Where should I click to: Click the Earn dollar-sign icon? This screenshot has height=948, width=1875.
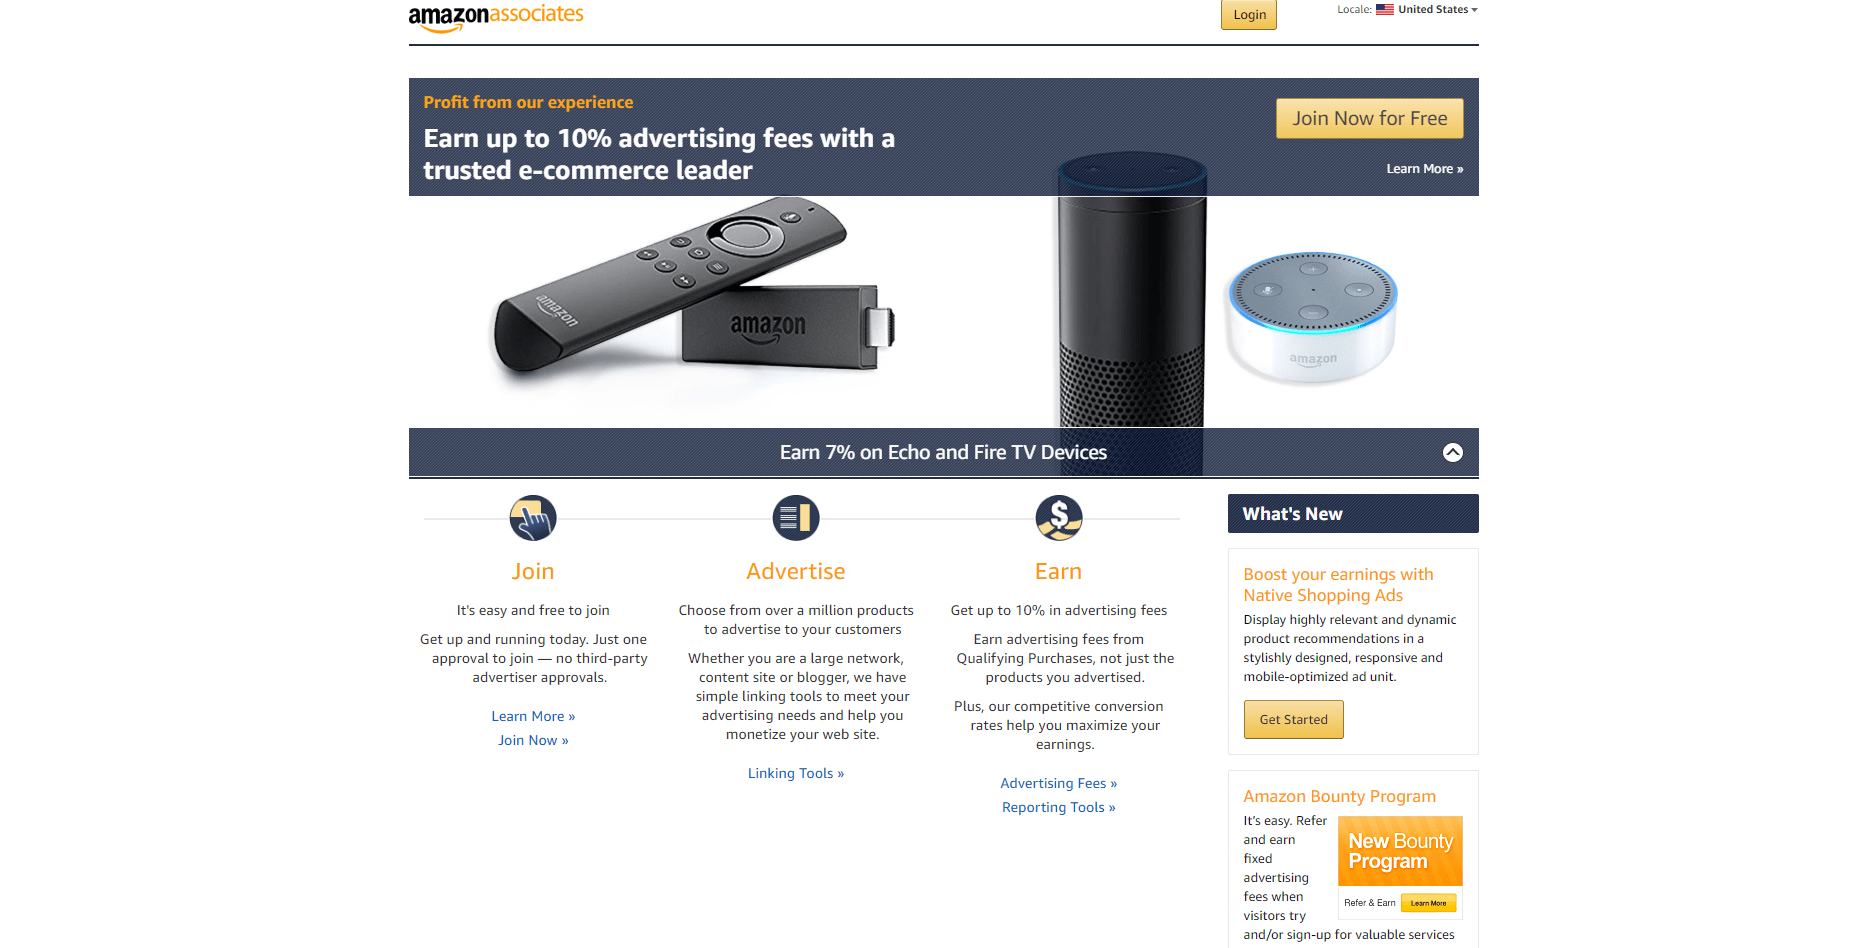click(x=1059, y=518)
